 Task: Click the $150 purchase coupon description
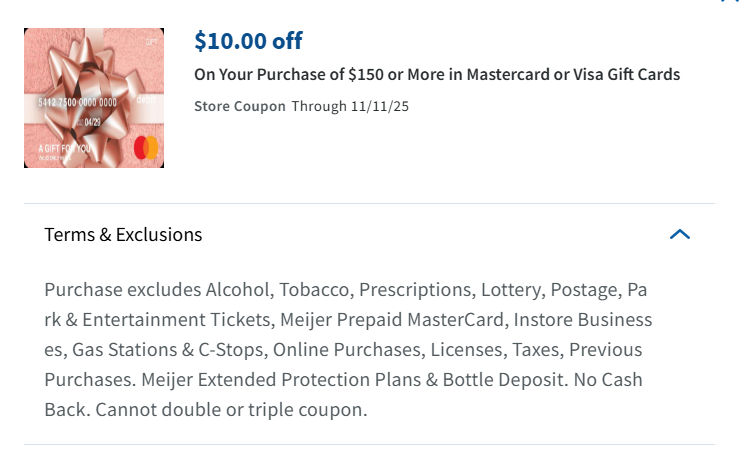(x=436, y=75)
